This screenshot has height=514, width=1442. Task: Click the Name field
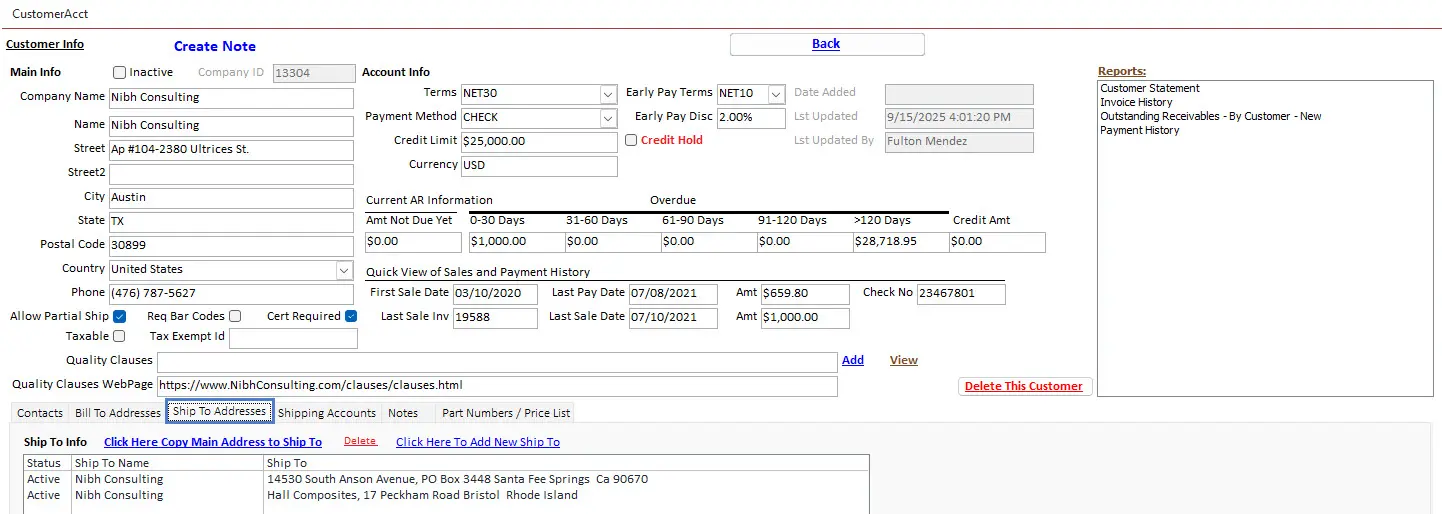(231, 126)
